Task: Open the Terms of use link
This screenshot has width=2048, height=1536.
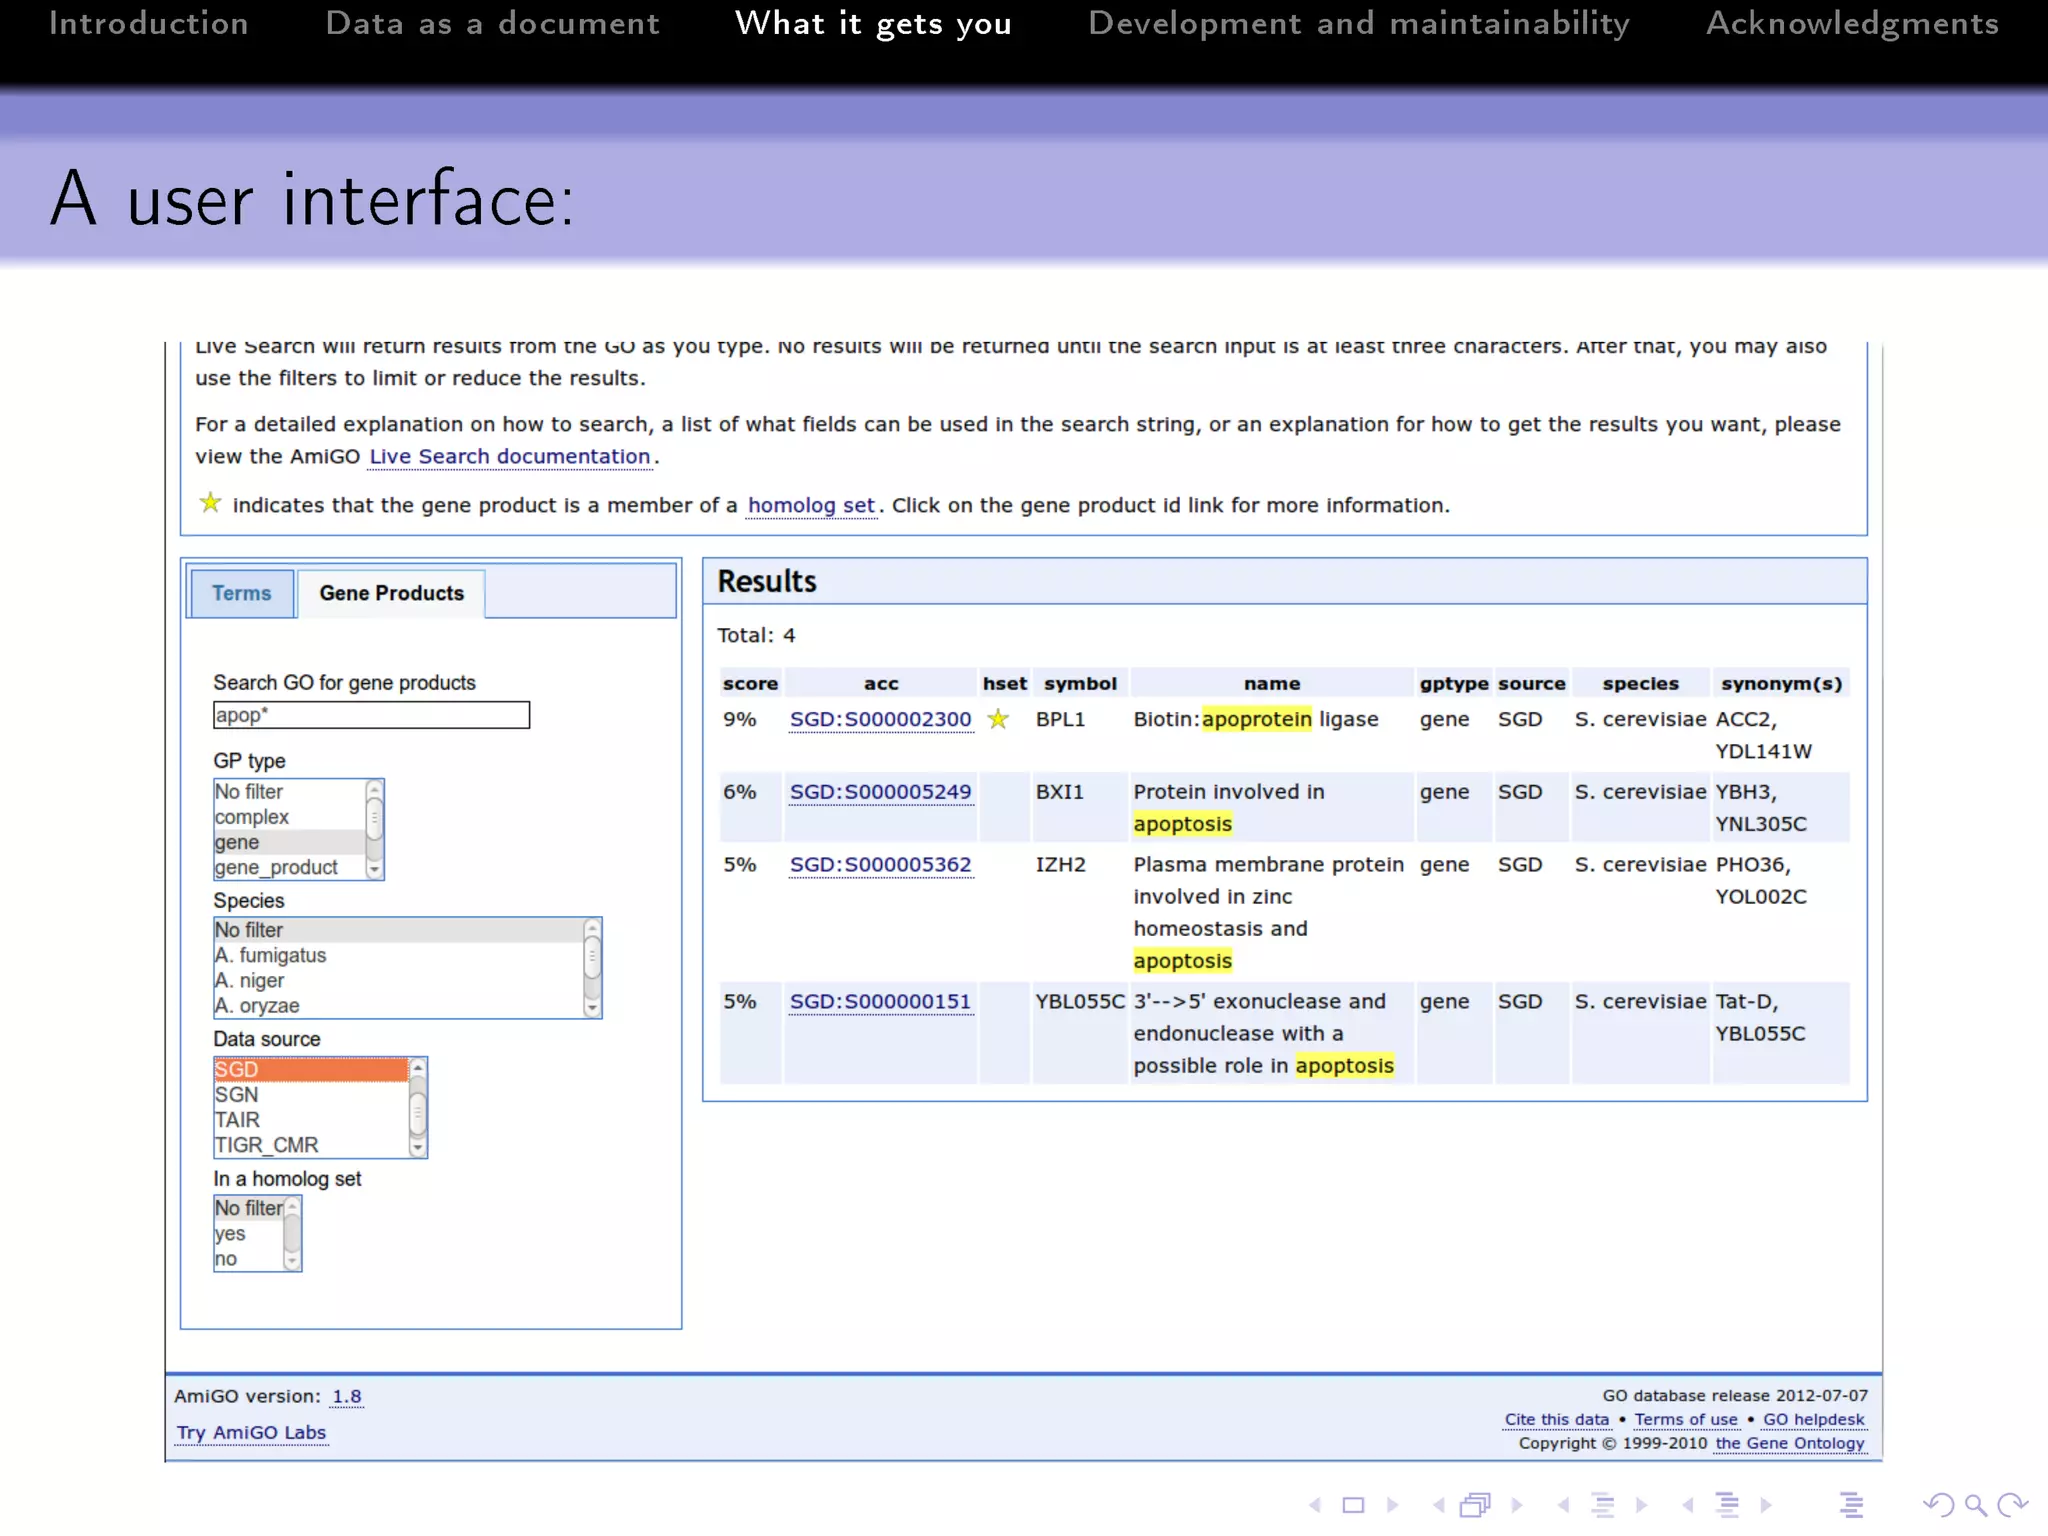Action: [1686, 1419]
